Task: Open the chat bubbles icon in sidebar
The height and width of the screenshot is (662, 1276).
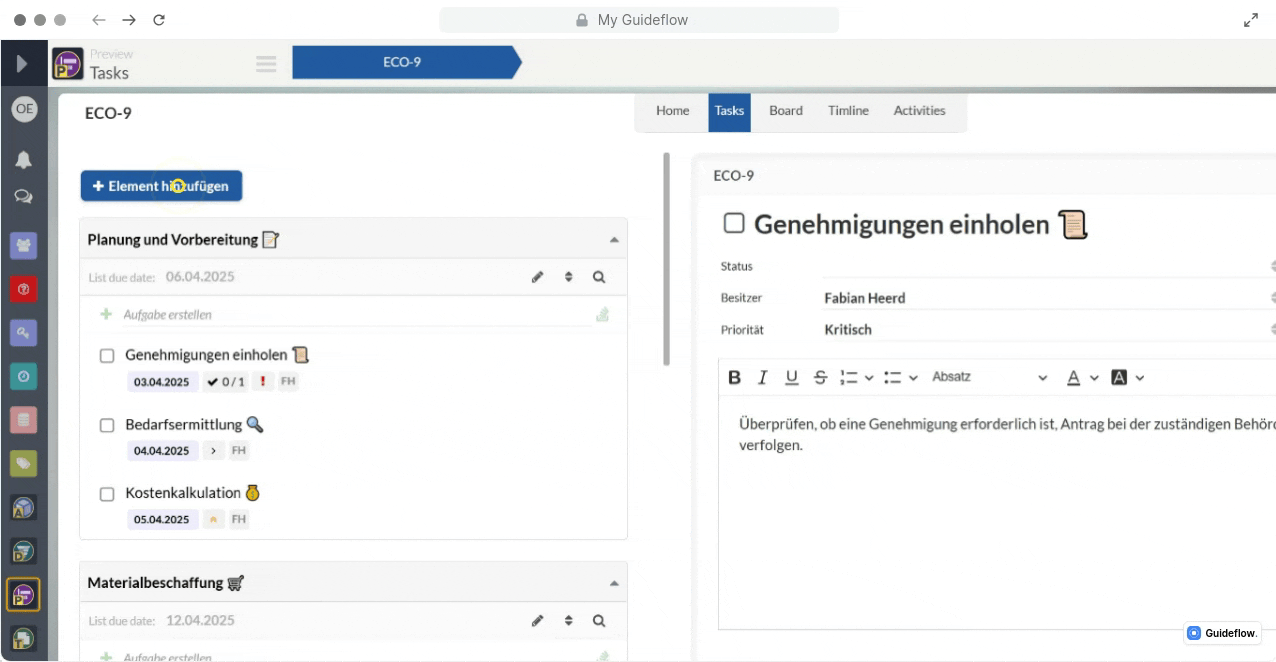Action: (x=23, y=197)
